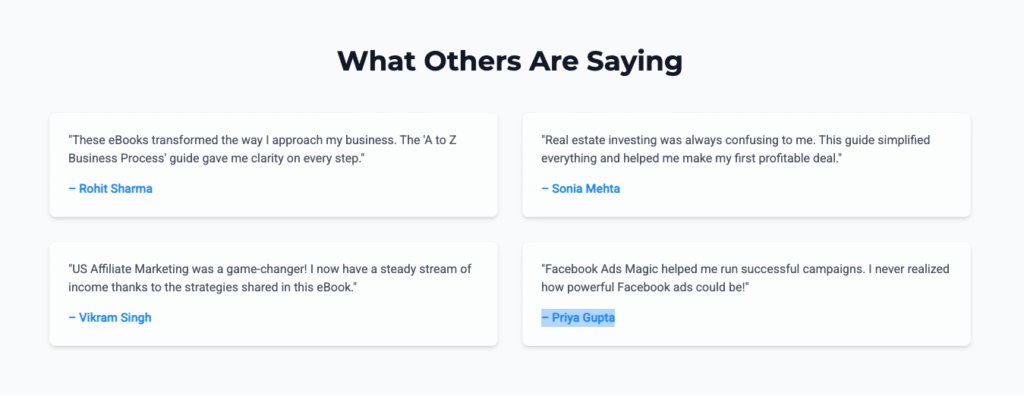The image size is (1024, 396).
Task: Click the "What Others Are Saying" heading
Action: click(x=510, y=61)
